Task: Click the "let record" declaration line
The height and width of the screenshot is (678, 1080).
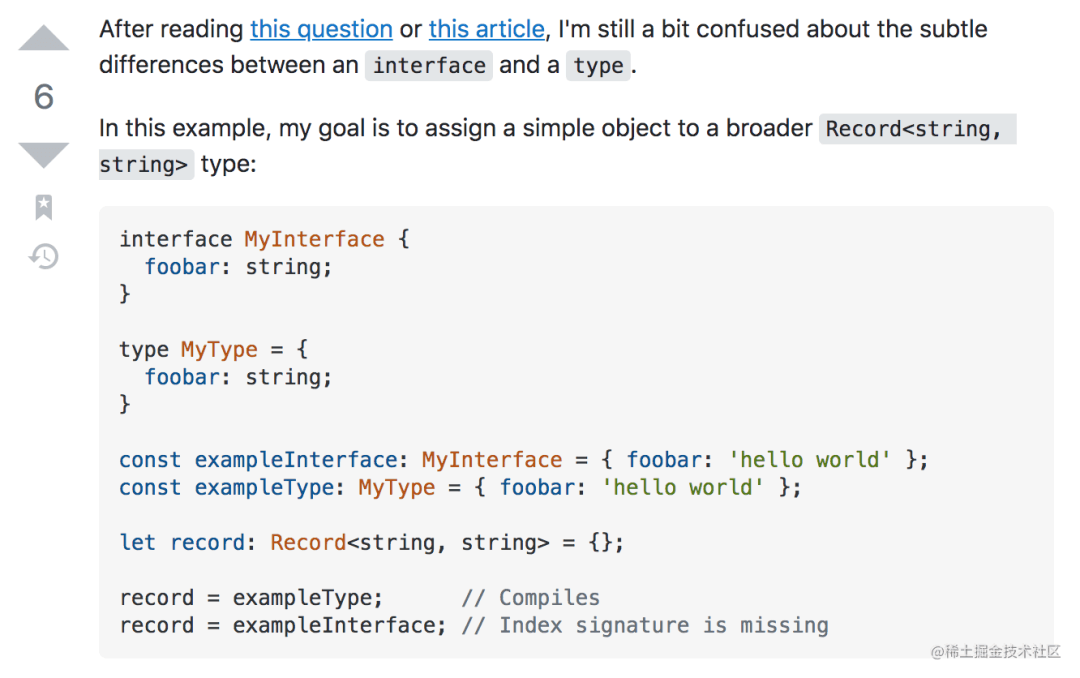Action: [x=371, y=543]
